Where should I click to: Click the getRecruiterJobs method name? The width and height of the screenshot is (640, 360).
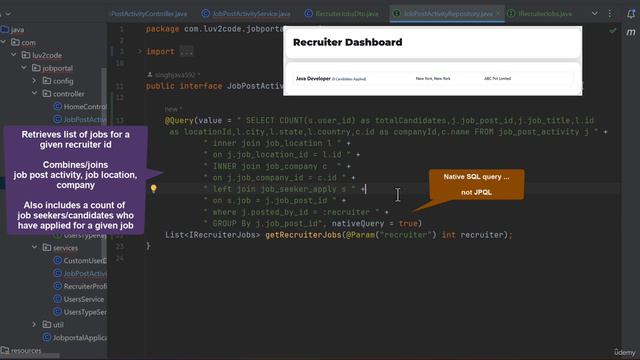click(x=302, y=235)
